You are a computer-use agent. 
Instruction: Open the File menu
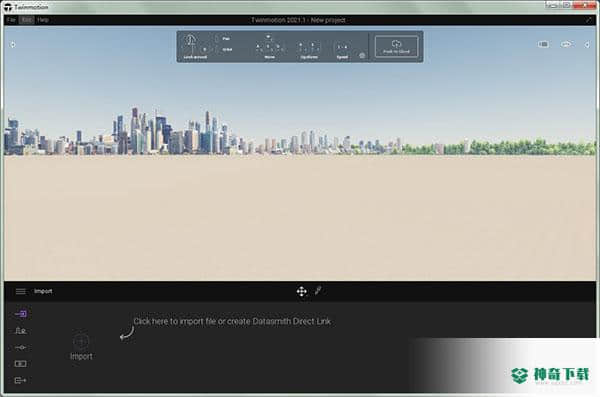(11, 20)
